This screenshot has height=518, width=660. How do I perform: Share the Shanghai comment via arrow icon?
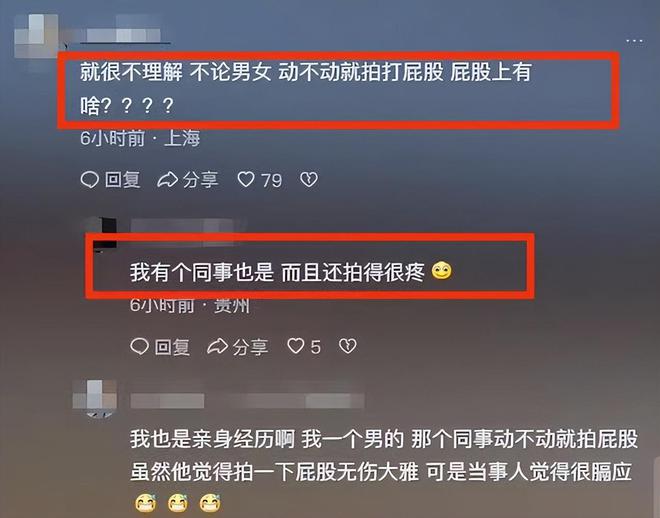coord(168,180)
